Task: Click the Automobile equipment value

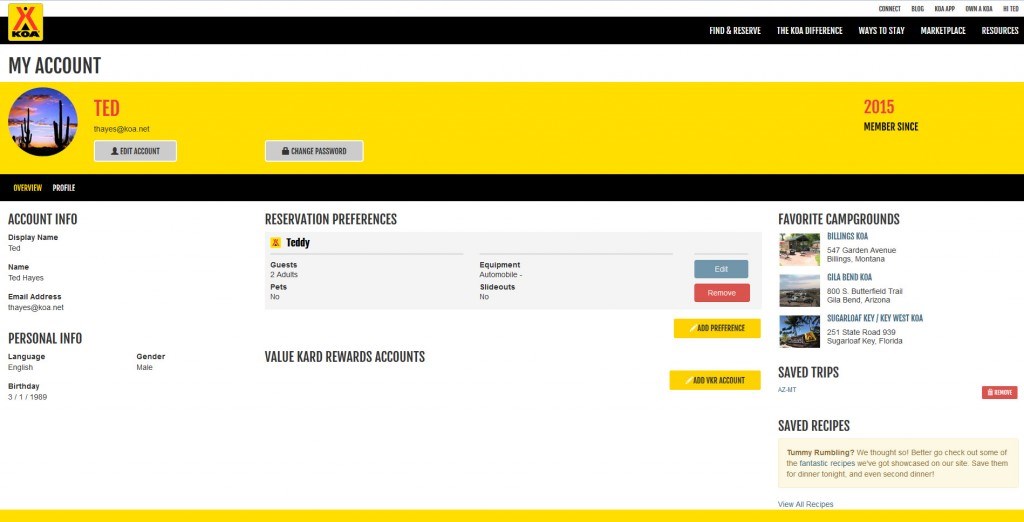Action: [500, 275]
